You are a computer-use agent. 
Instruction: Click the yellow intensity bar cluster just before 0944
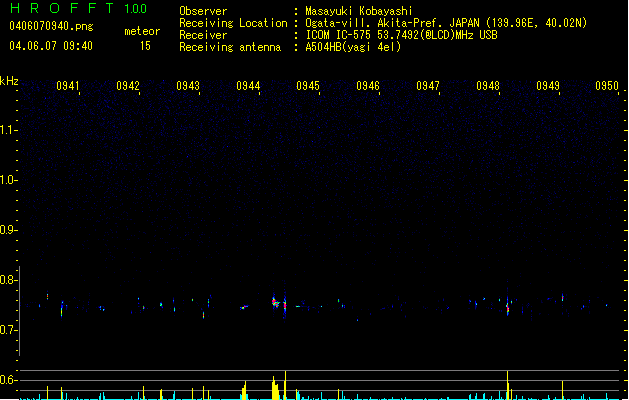tap(244, 391)
